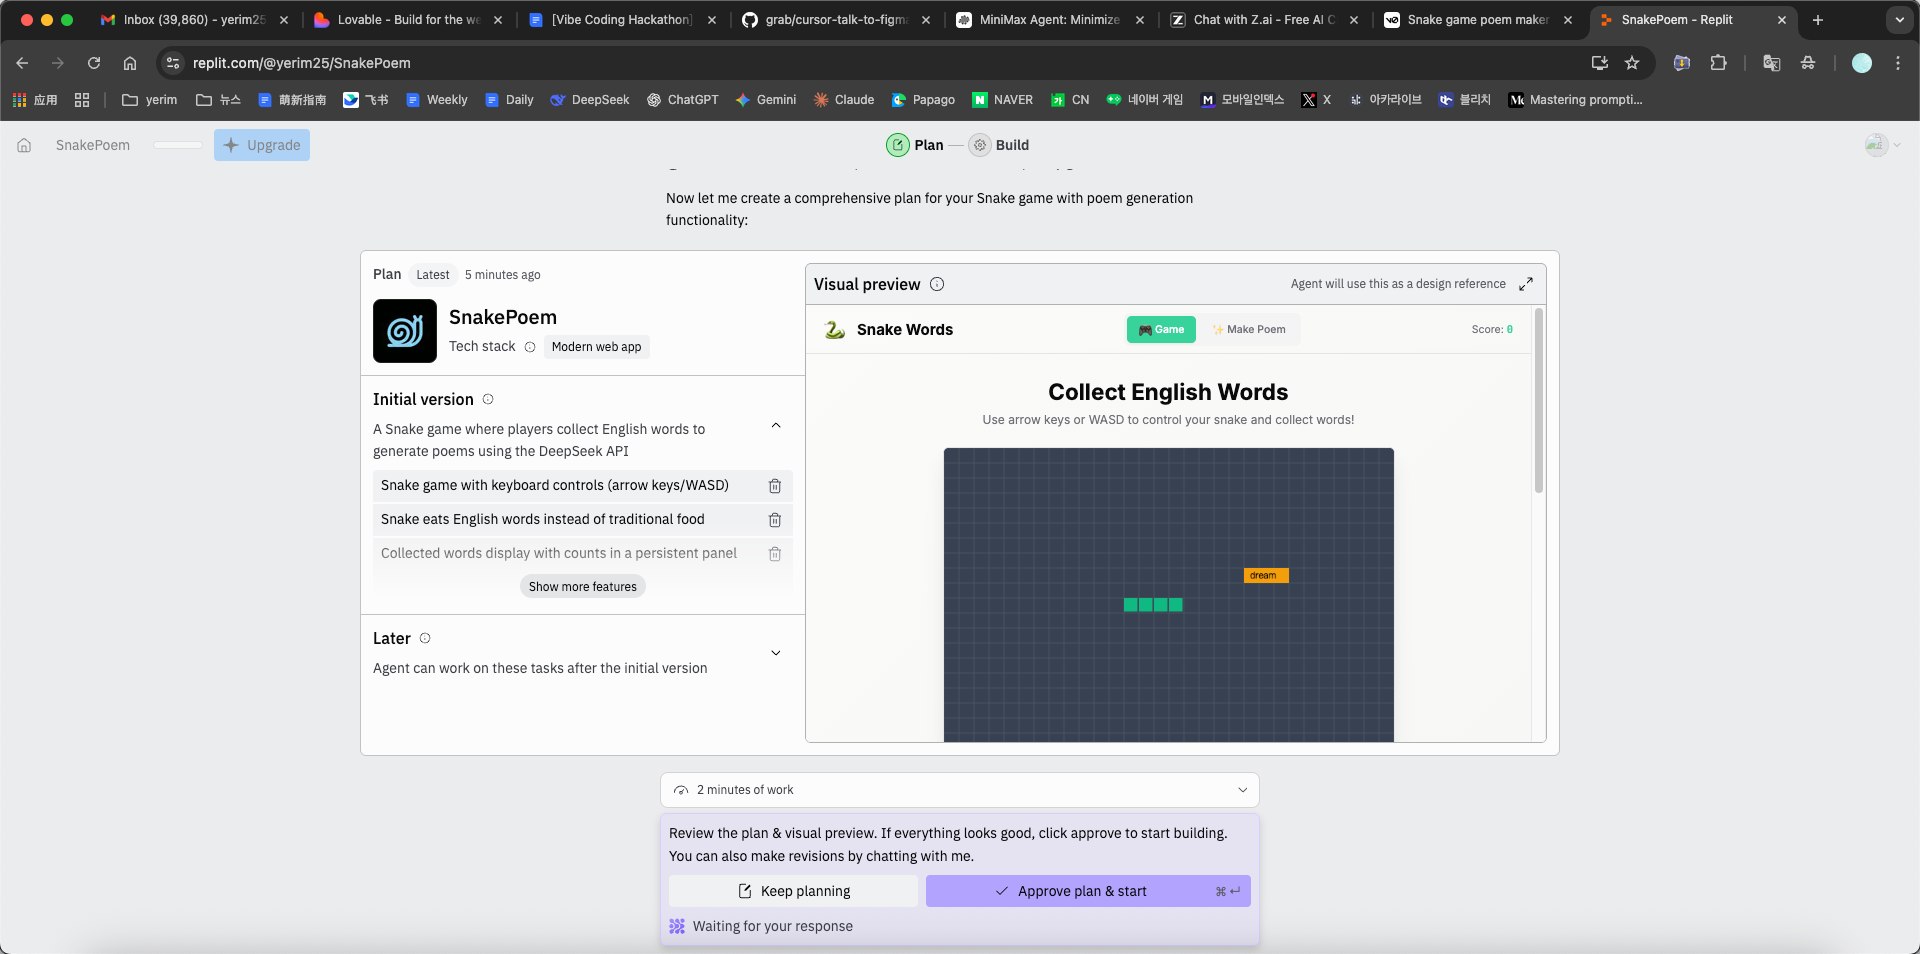
Task: Click the Visual preview info icon
Action: 937,284
